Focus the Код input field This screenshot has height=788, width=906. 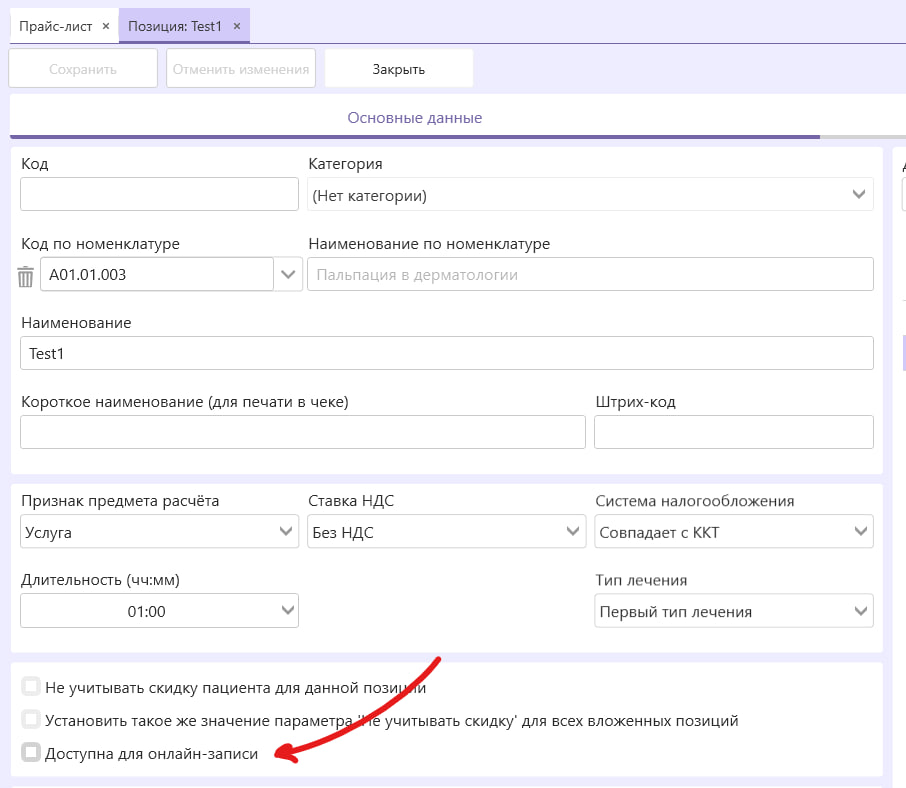click(x=159, y=194)
